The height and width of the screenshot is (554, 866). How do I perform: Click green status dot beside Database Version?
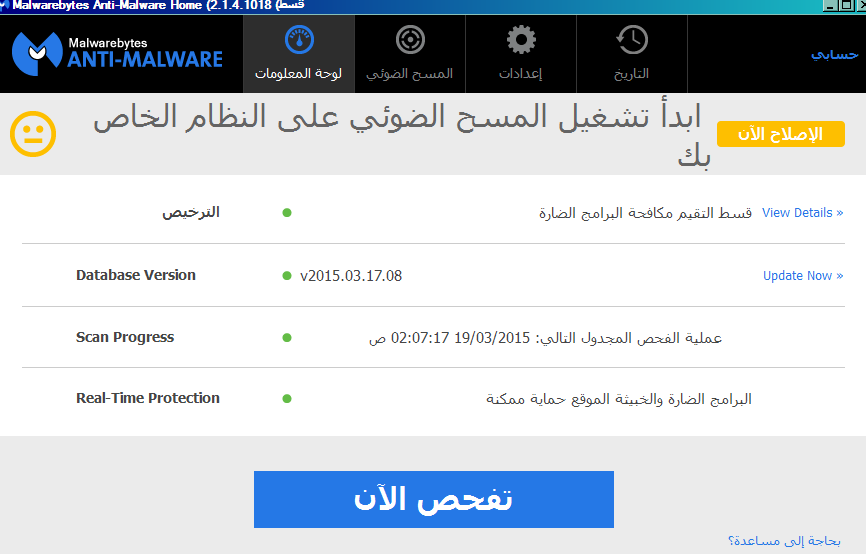[x=287, y=276]
